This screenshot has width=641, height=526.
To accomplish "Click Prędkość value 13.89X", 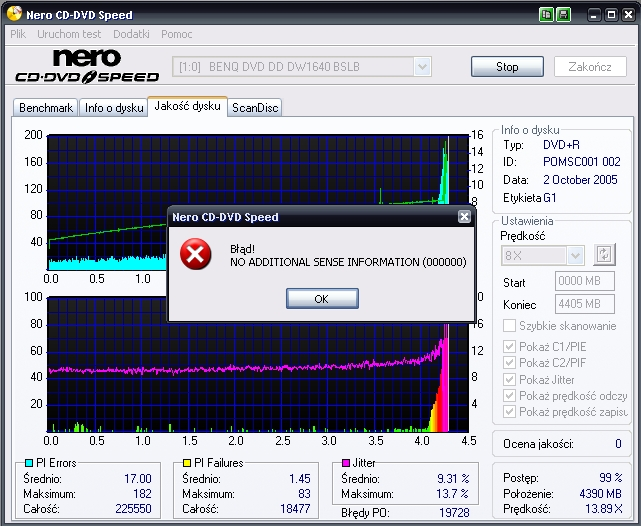I will (604, 509).
